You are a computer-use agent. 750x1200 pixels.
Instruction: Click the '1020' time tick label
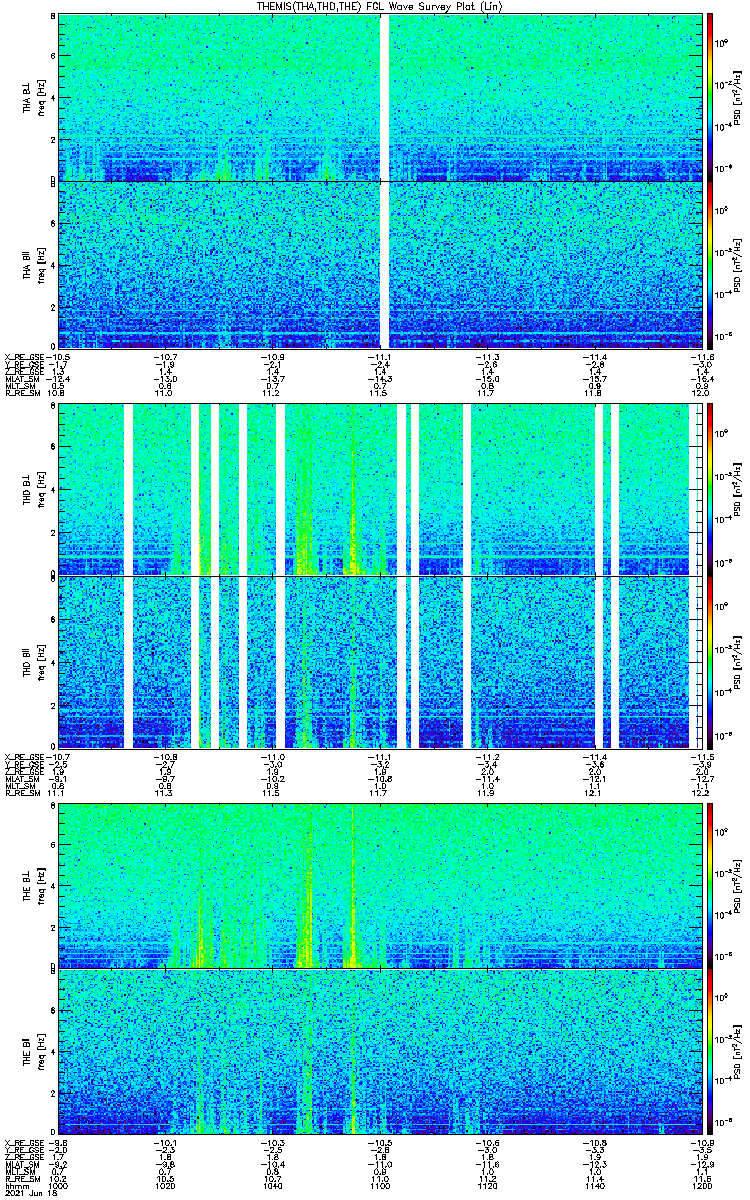165,1185
